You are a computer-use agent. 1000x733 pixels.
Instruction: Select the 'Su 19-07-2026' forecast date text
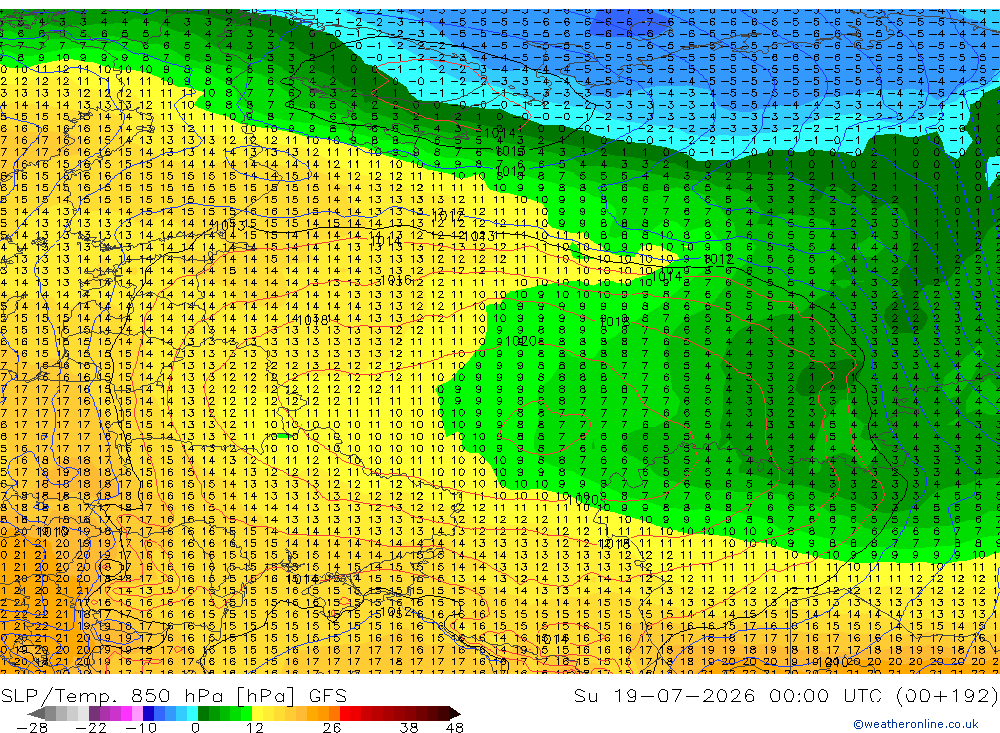click(665, 695)
